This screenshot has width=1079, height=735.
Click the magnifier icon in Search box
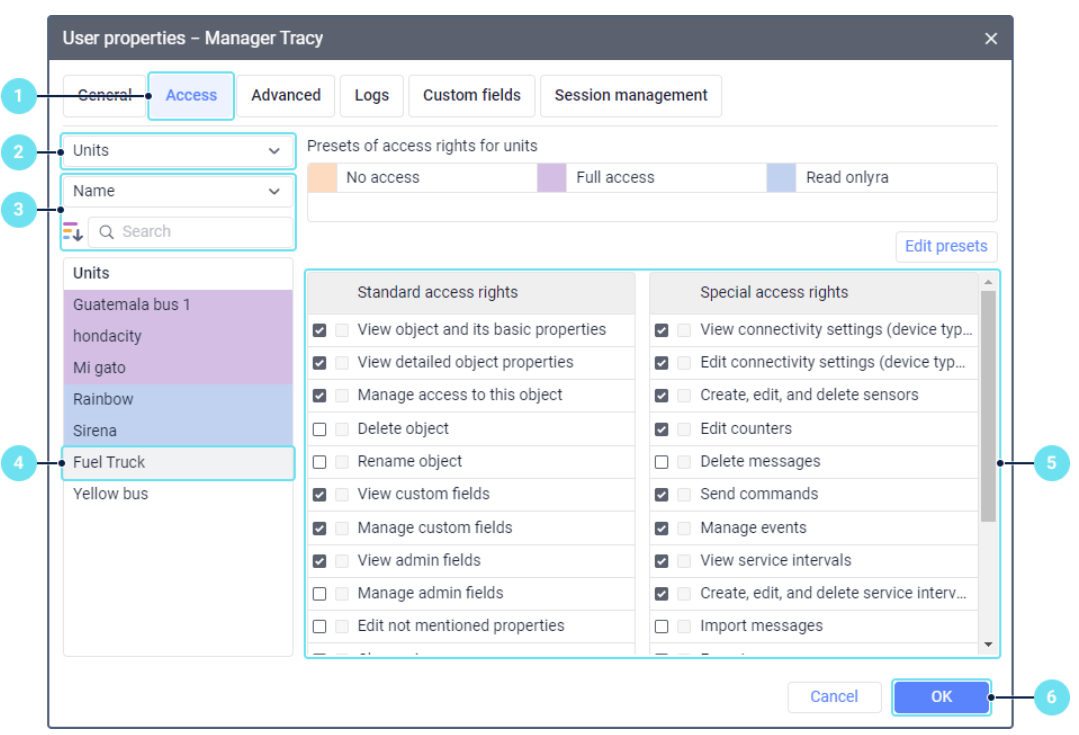pos(106,232)
